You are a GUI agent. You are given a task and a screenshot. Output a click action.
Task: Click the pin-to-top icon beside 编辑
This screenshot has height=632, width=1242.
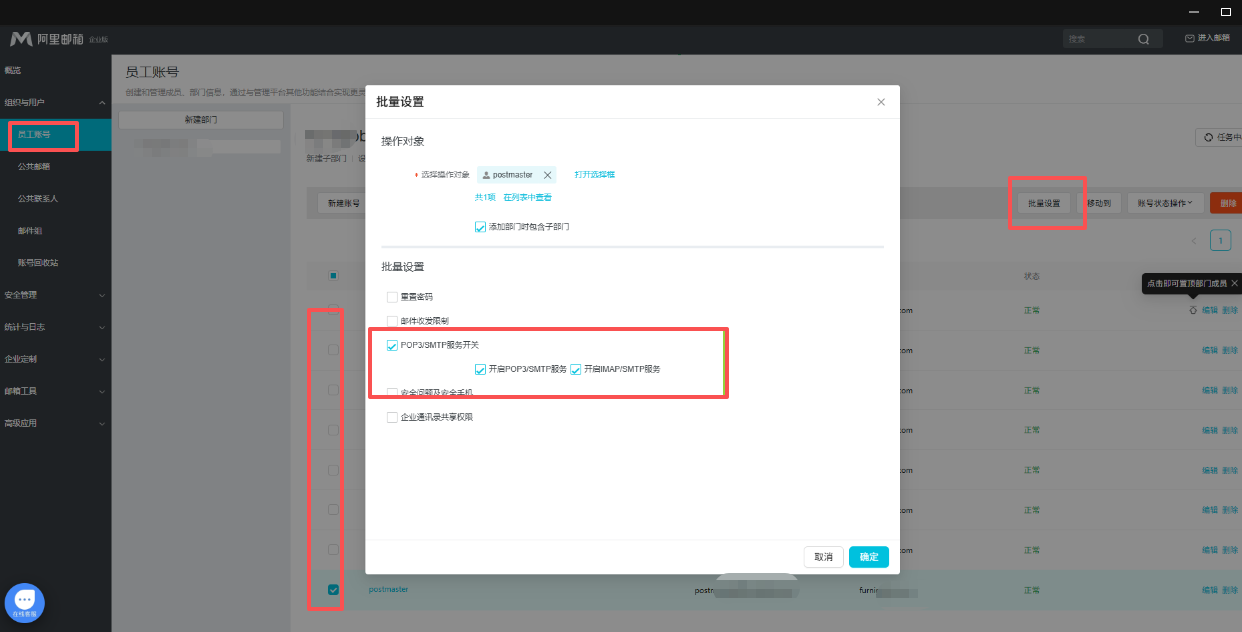(x=1192, y=310)
